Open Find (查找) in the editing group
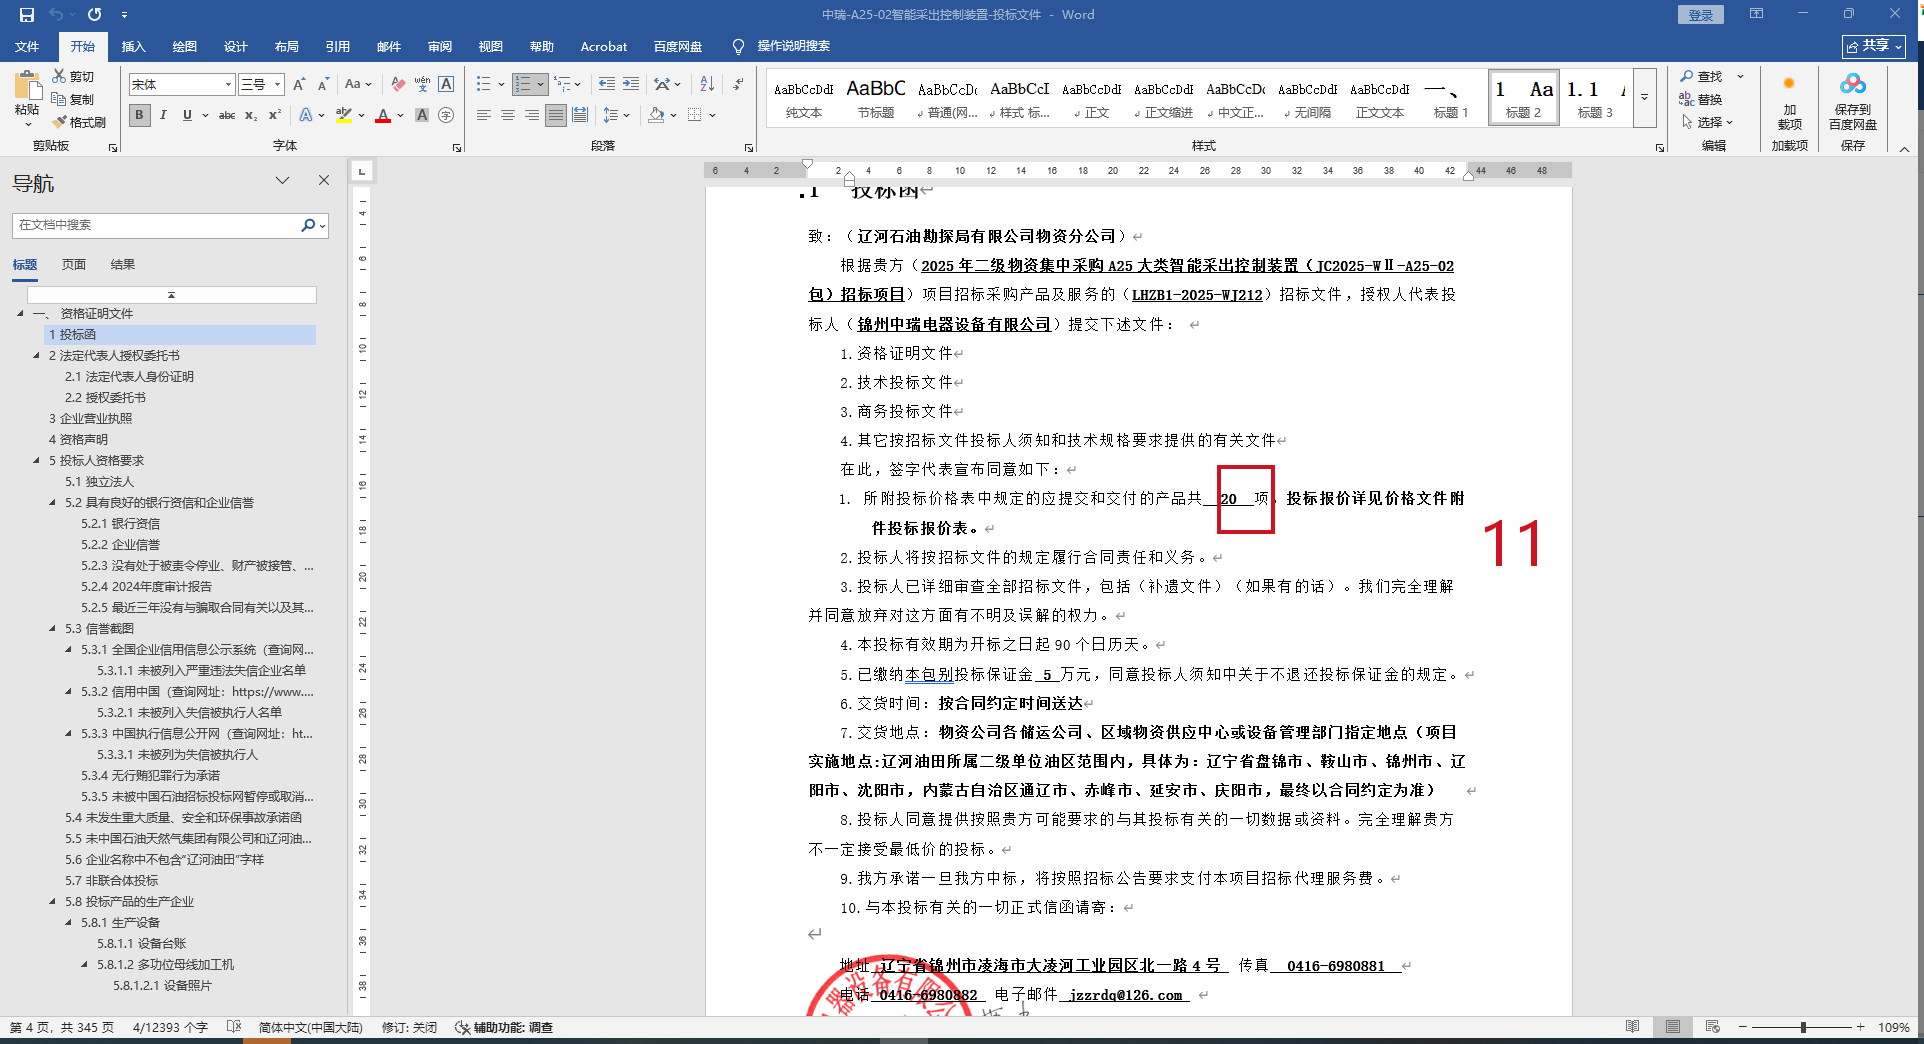 tap(1703, 77)
